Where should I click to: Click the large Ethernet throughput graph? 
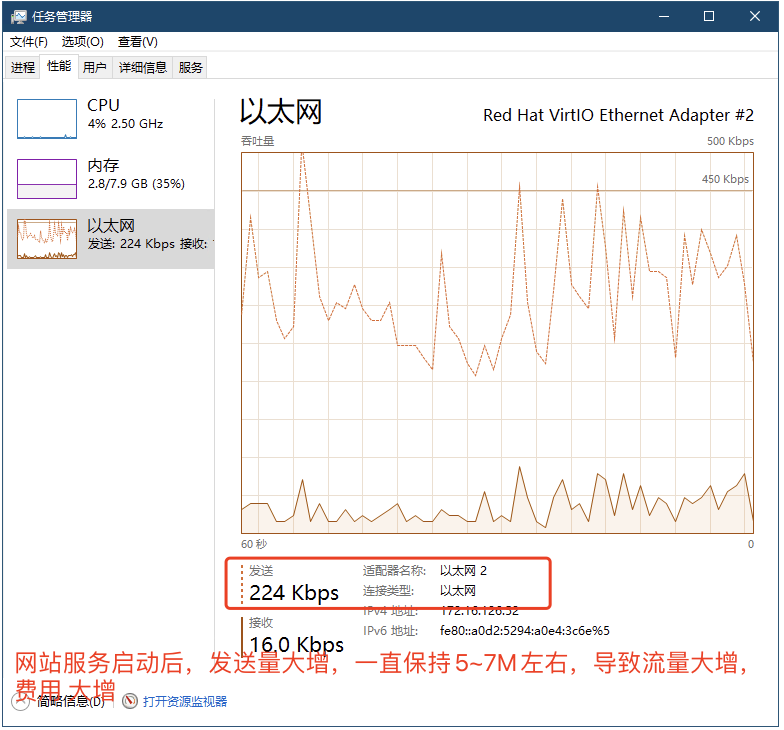click(497, 343)
